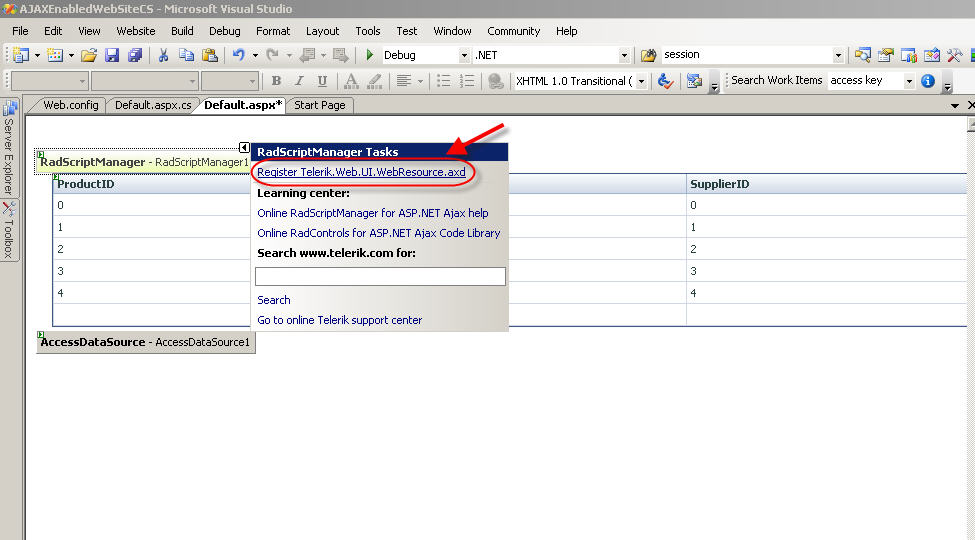
Task: Expand the New Project dropdown arrow
Action: point(37,55)
